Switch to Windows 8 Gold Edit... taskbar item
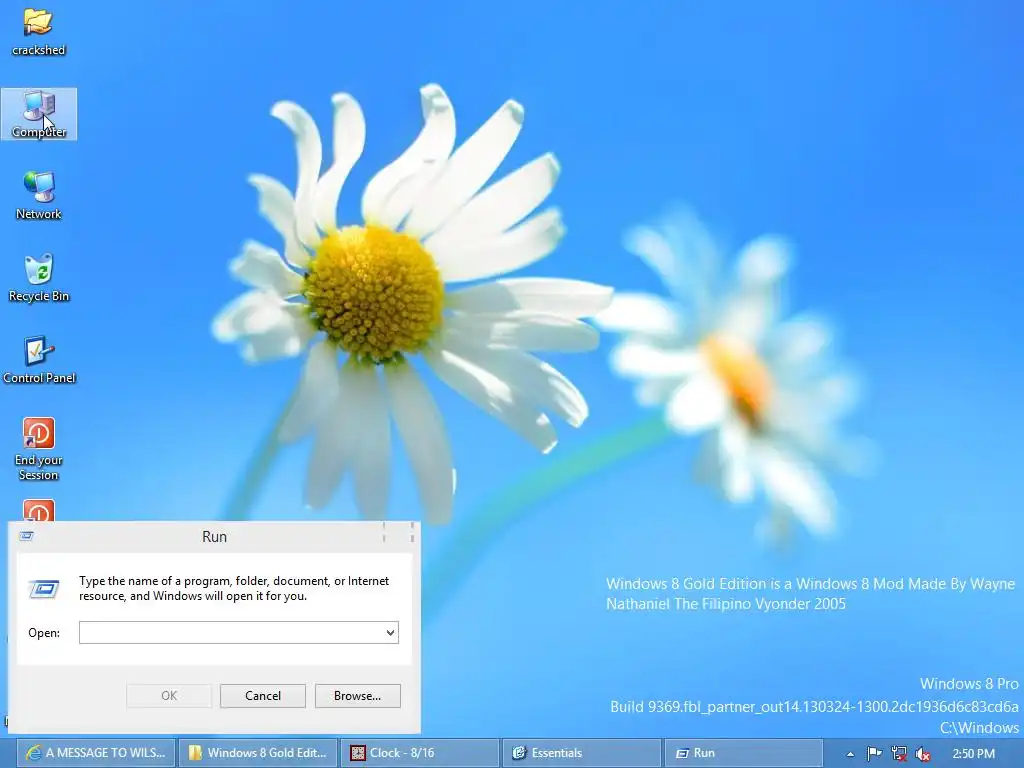Image resolution: width=1024 pixels, height=768 pixels. click(x=259, y=753)
